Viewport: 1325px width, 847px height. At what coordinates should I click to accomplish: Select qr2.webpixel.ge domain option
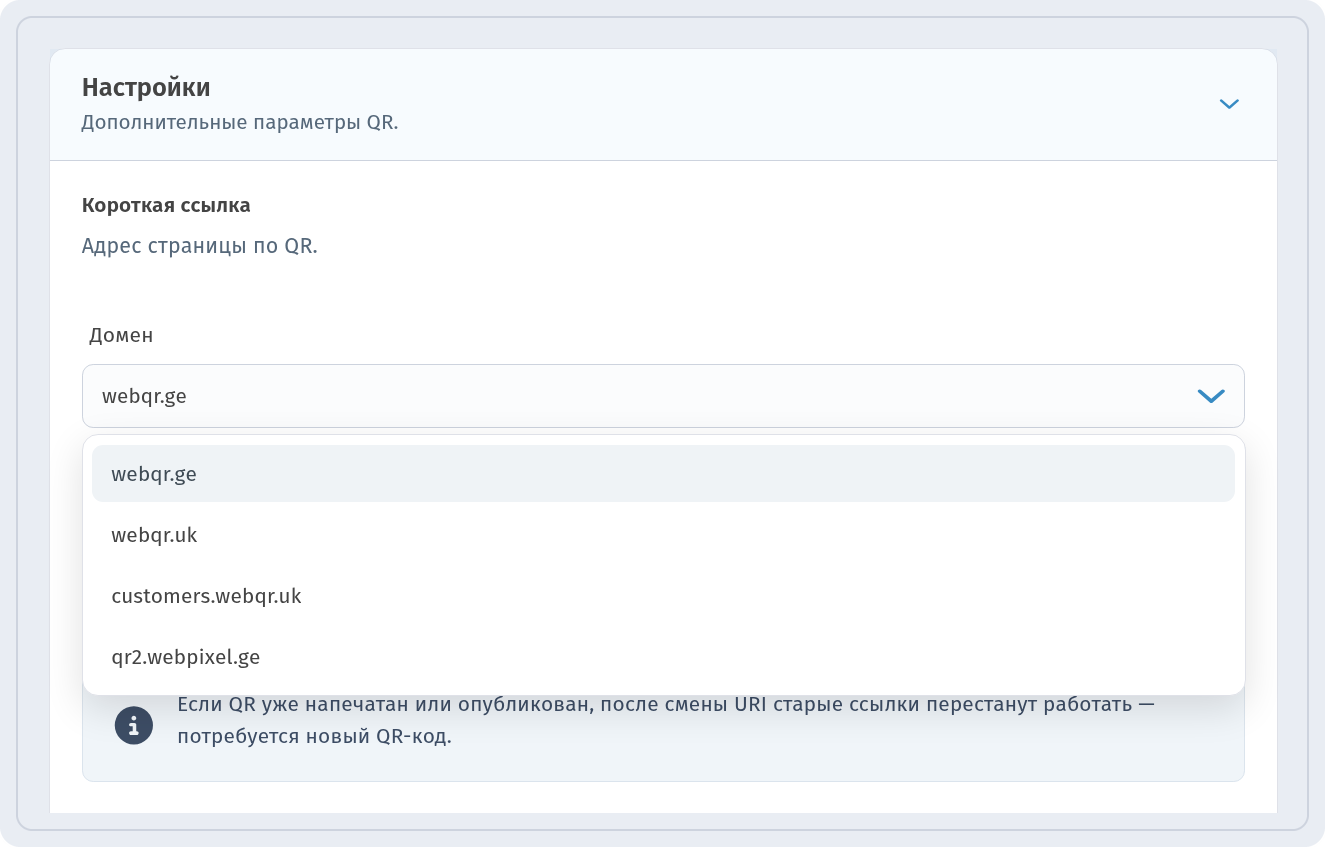click(663, 657)
